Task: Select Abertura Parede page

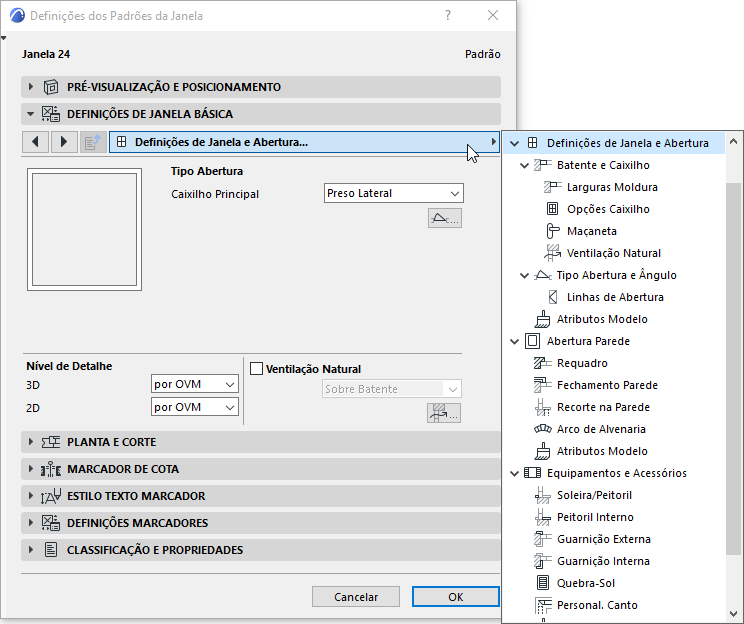Action: (588, 341)
